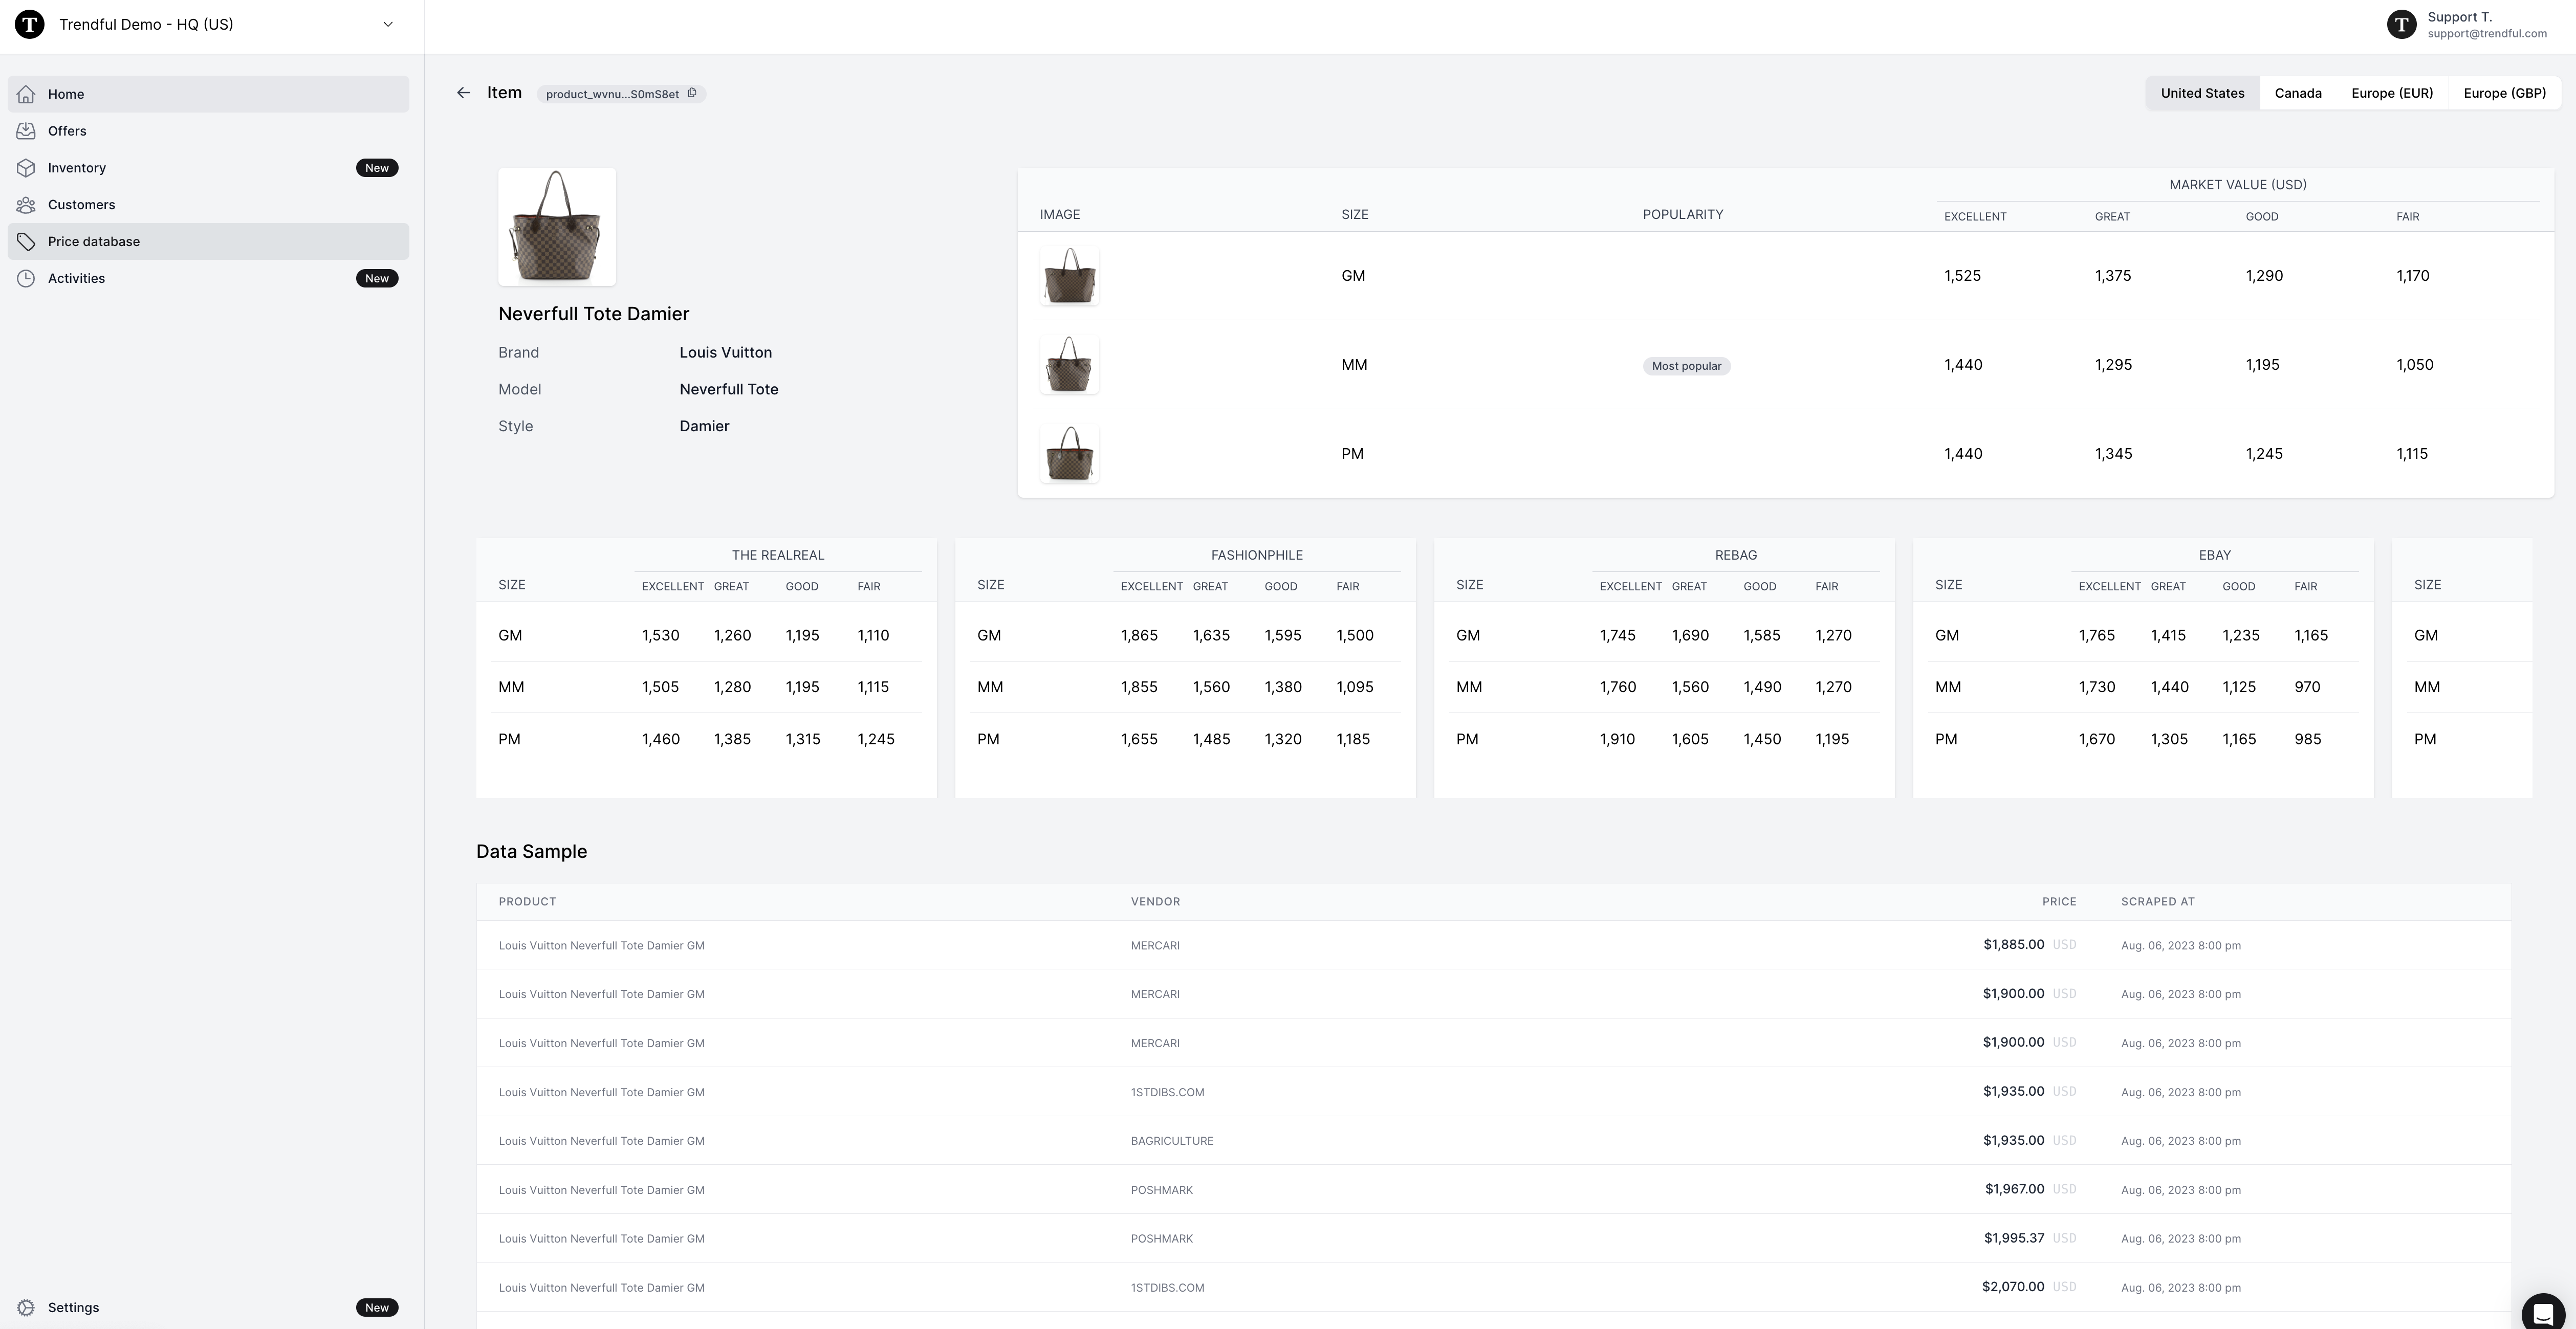Open Settings in the sidebar

[208, 1308]
